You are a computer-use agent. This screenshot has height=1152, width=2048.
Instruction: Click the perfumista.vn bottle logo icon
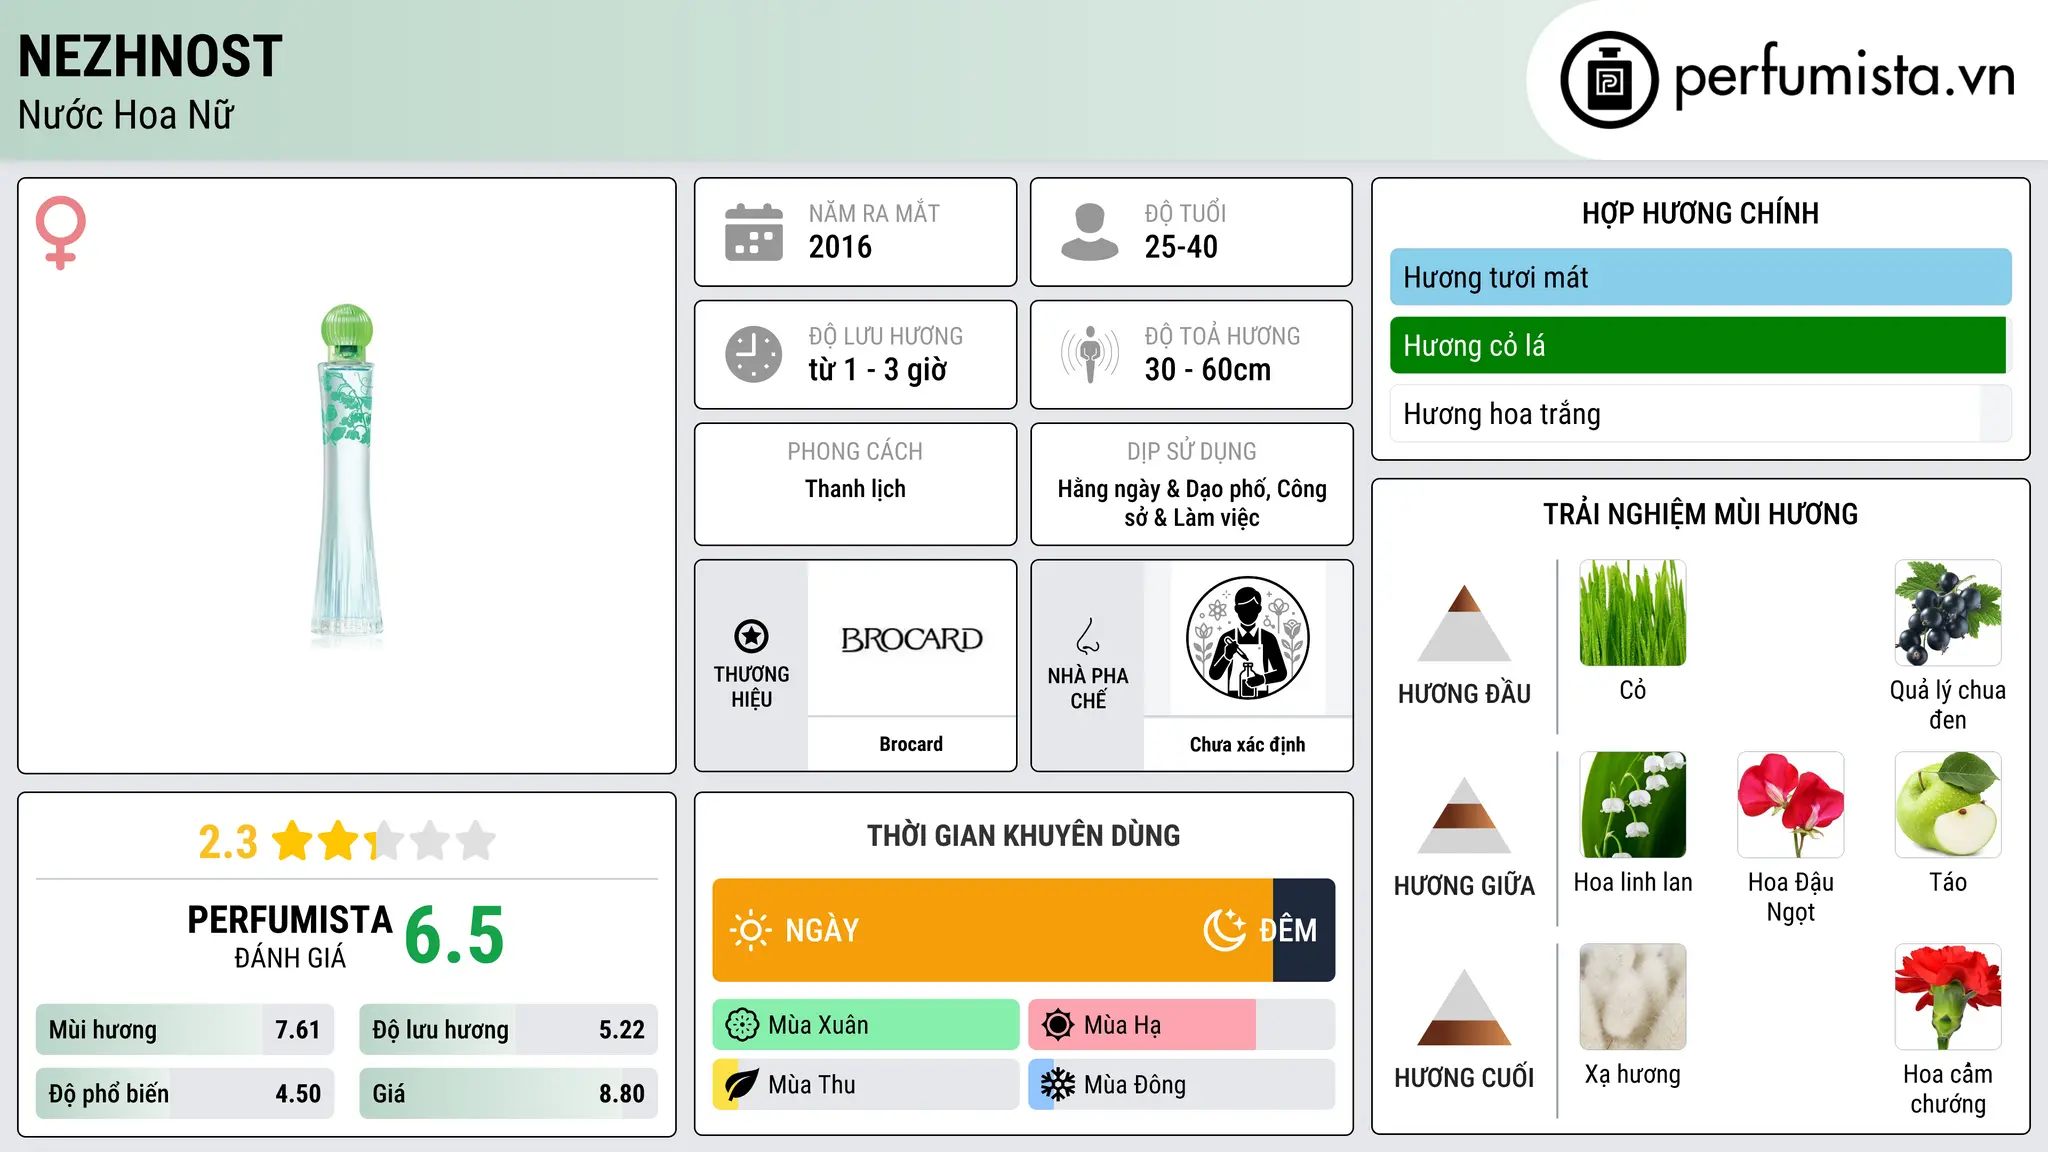coord(1609,80)
